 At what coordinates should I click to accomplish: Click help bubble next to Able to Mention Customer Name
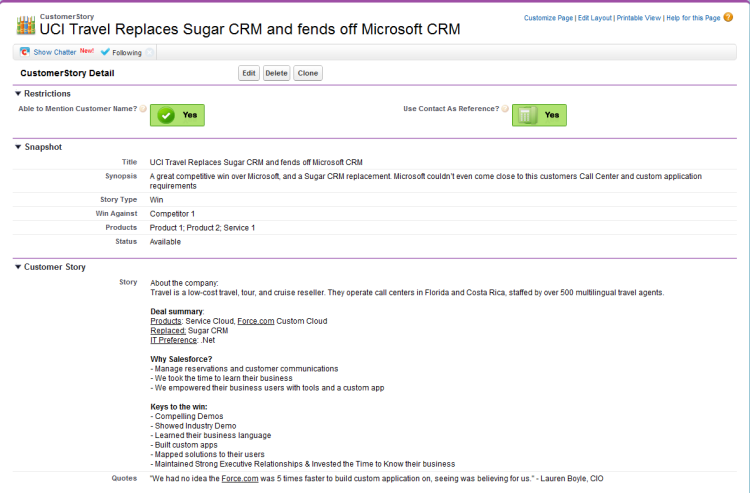[x=143, y=109]
